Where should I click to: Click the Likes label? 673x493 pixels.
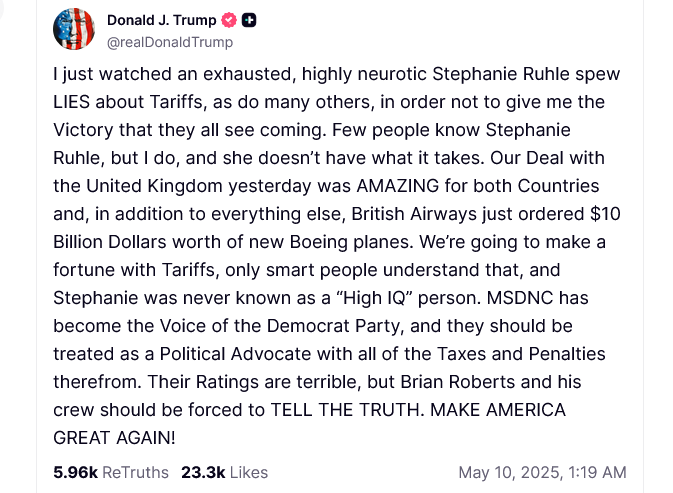[249, 472]
